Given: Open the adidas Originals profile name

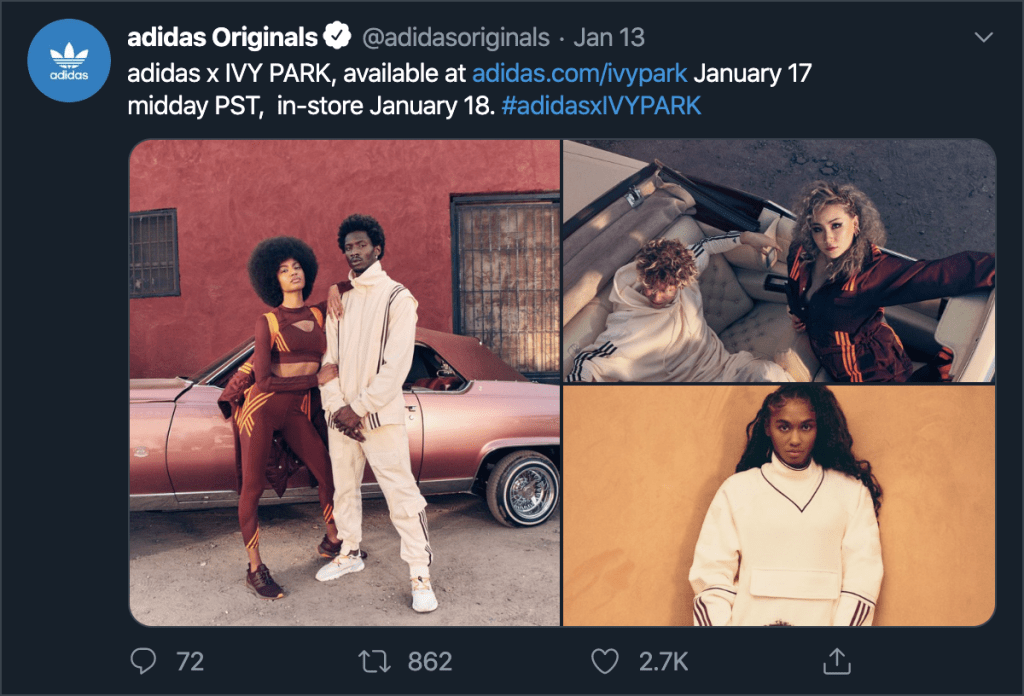Looking at the screenshot, I should pyautogui.click(x=223, y=38).
